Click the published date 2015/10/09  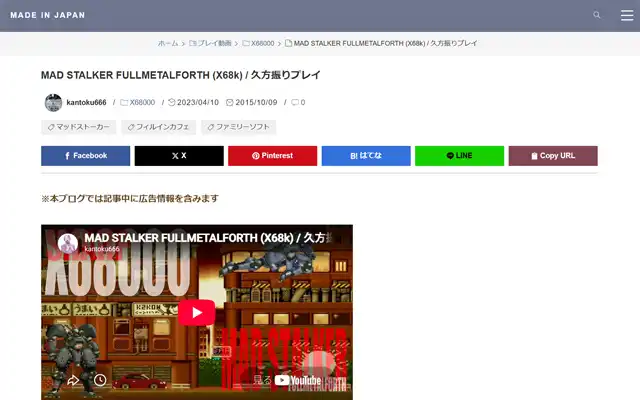click(x=252, y=102)
